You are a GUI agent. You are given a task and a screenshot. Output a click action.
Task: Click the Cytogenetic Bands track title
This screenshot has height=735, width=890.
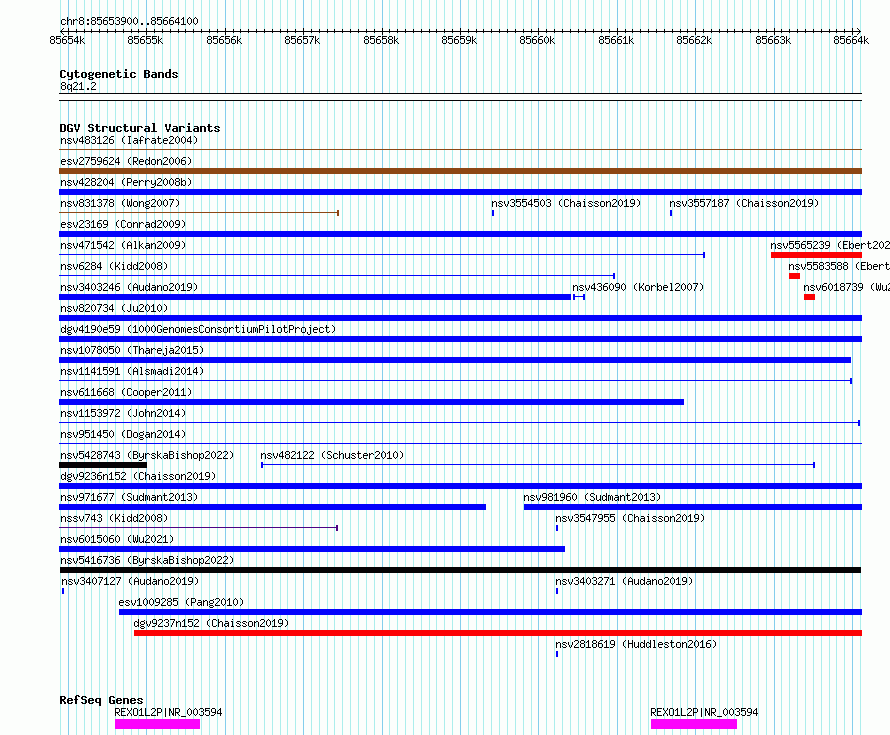tap(119, 74)
